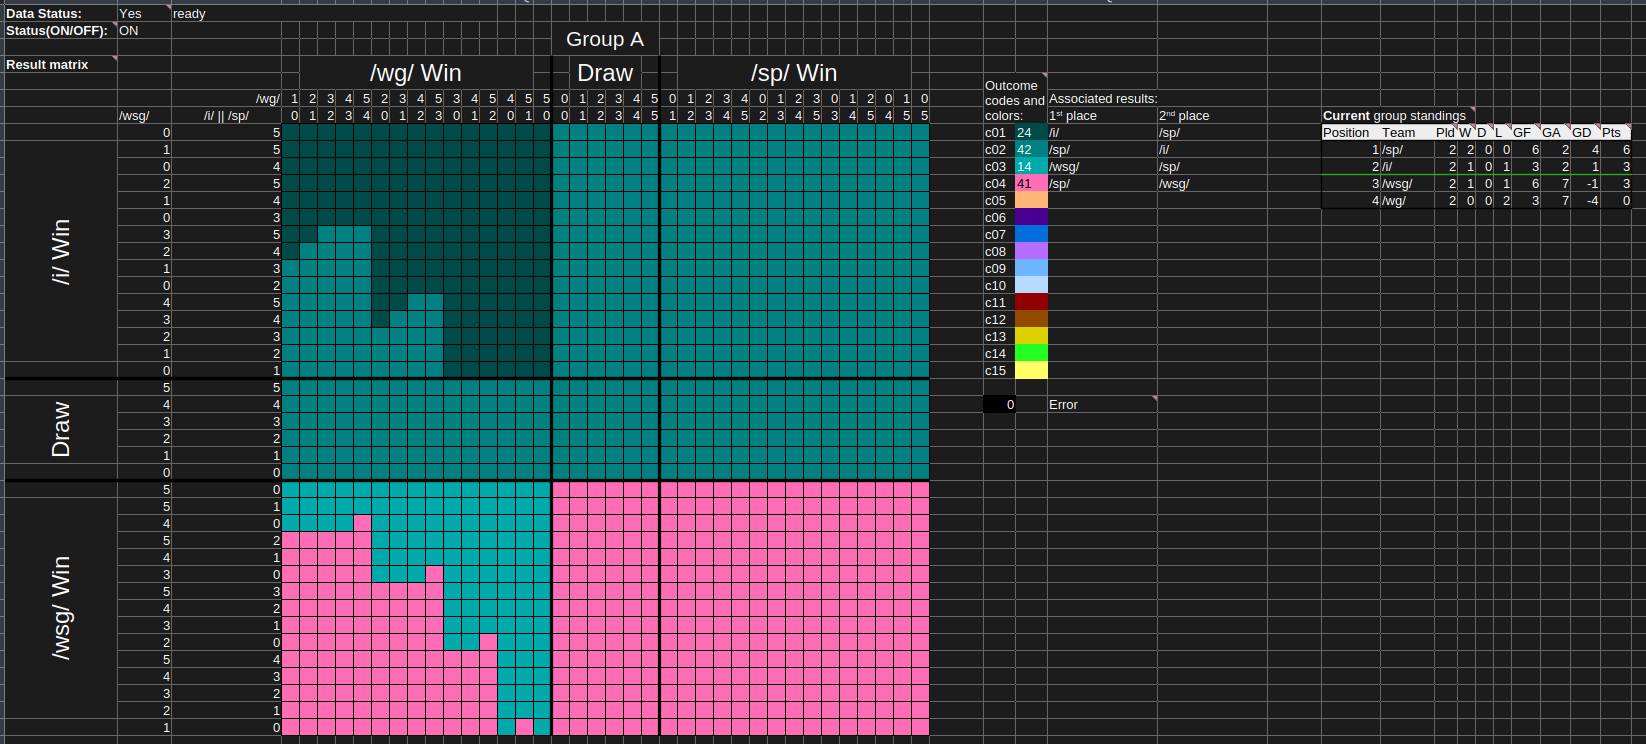Pick the c07 blue color swatch
1646x744 pixels.
click(x=1031, y=234)
